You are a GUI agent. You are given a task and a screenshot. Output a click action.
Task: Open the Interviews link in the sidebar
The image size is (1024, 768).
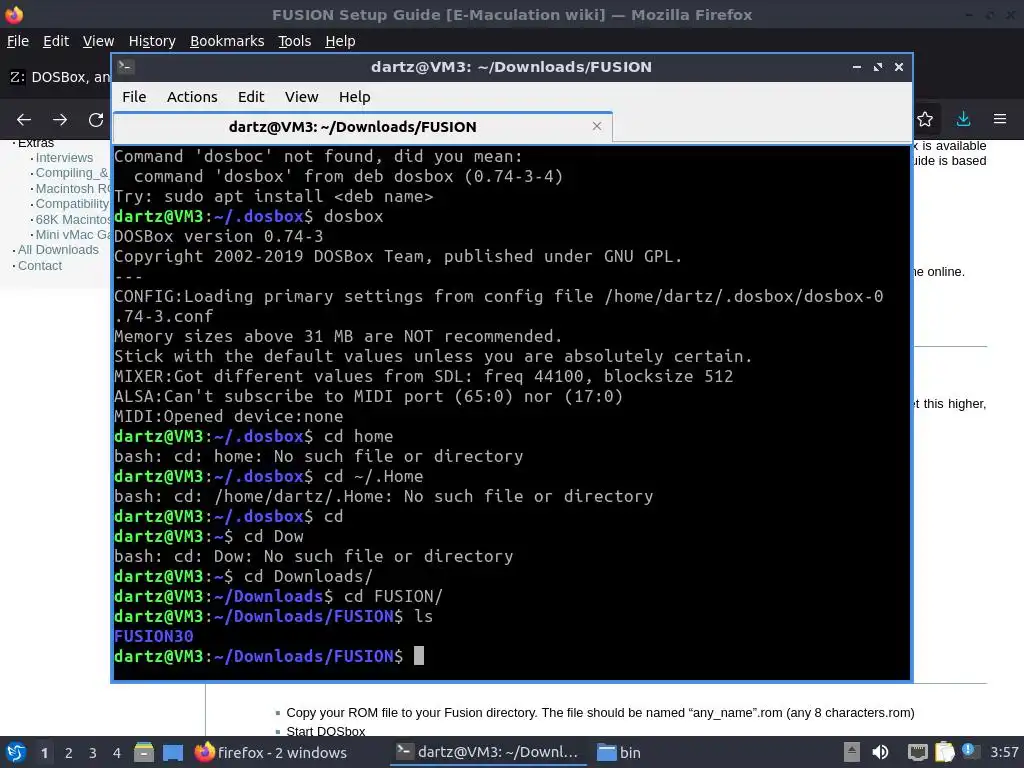tap(64, 157)
